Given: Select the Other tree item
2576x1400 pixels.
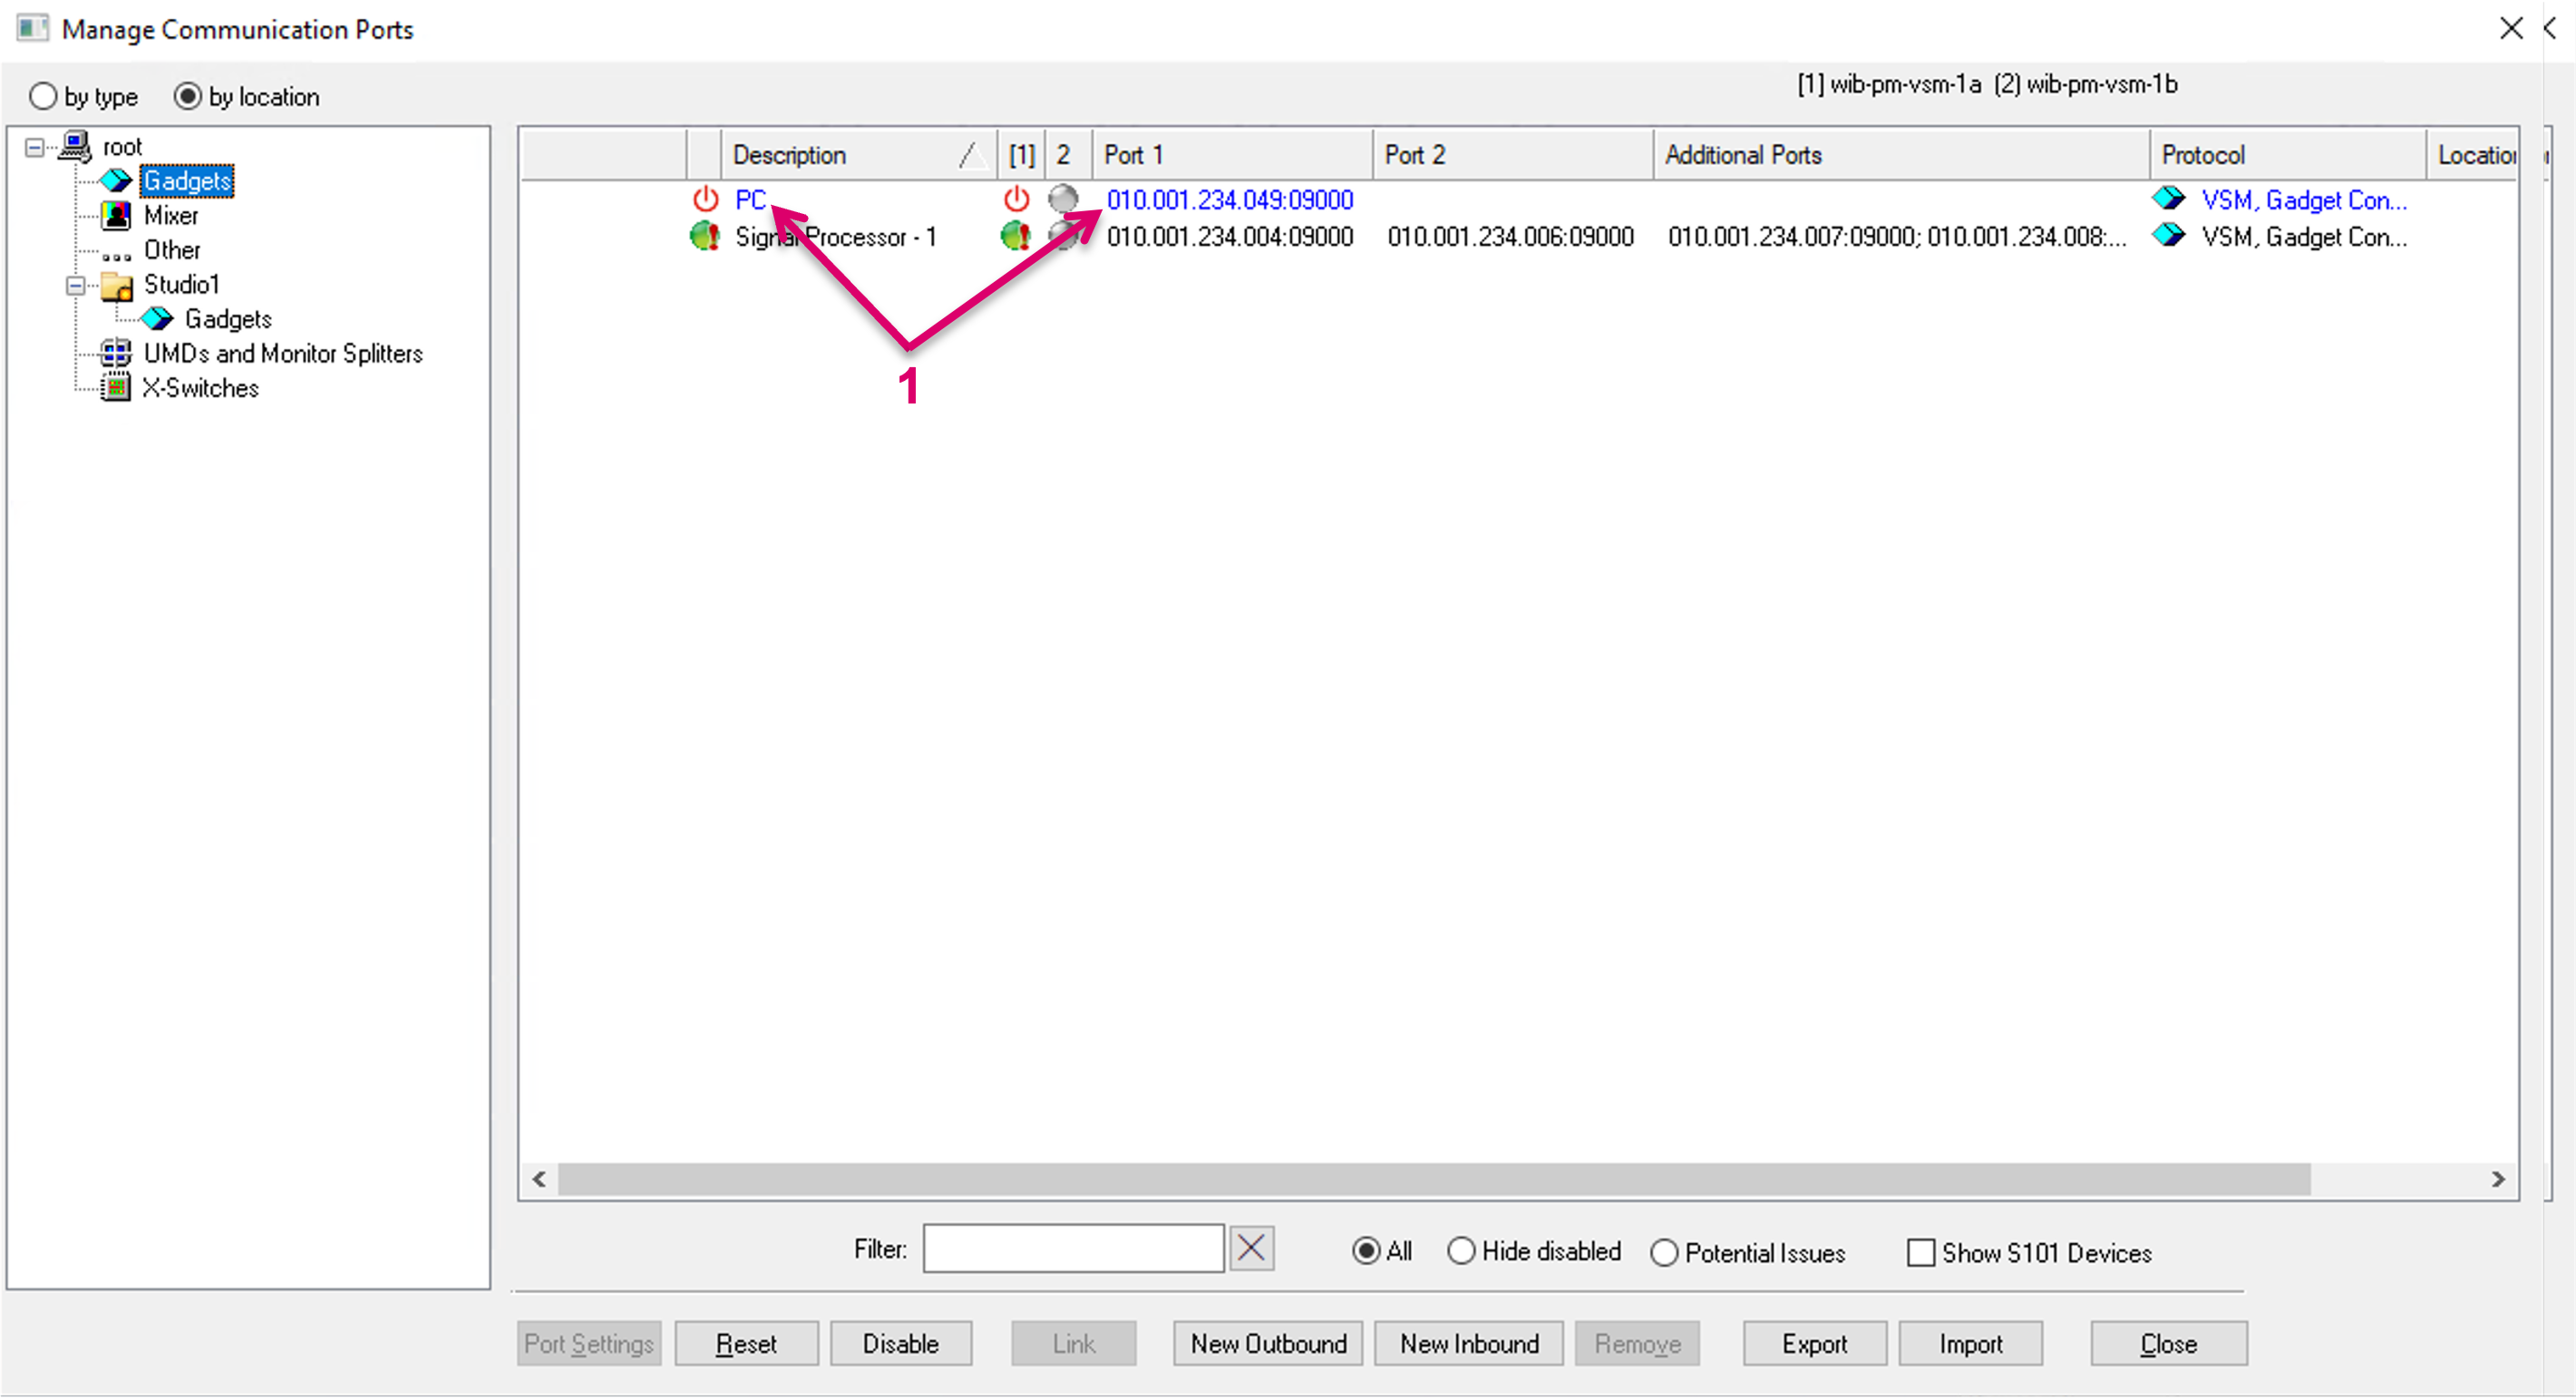Looking at the screenshot, I should click(171, 250).
